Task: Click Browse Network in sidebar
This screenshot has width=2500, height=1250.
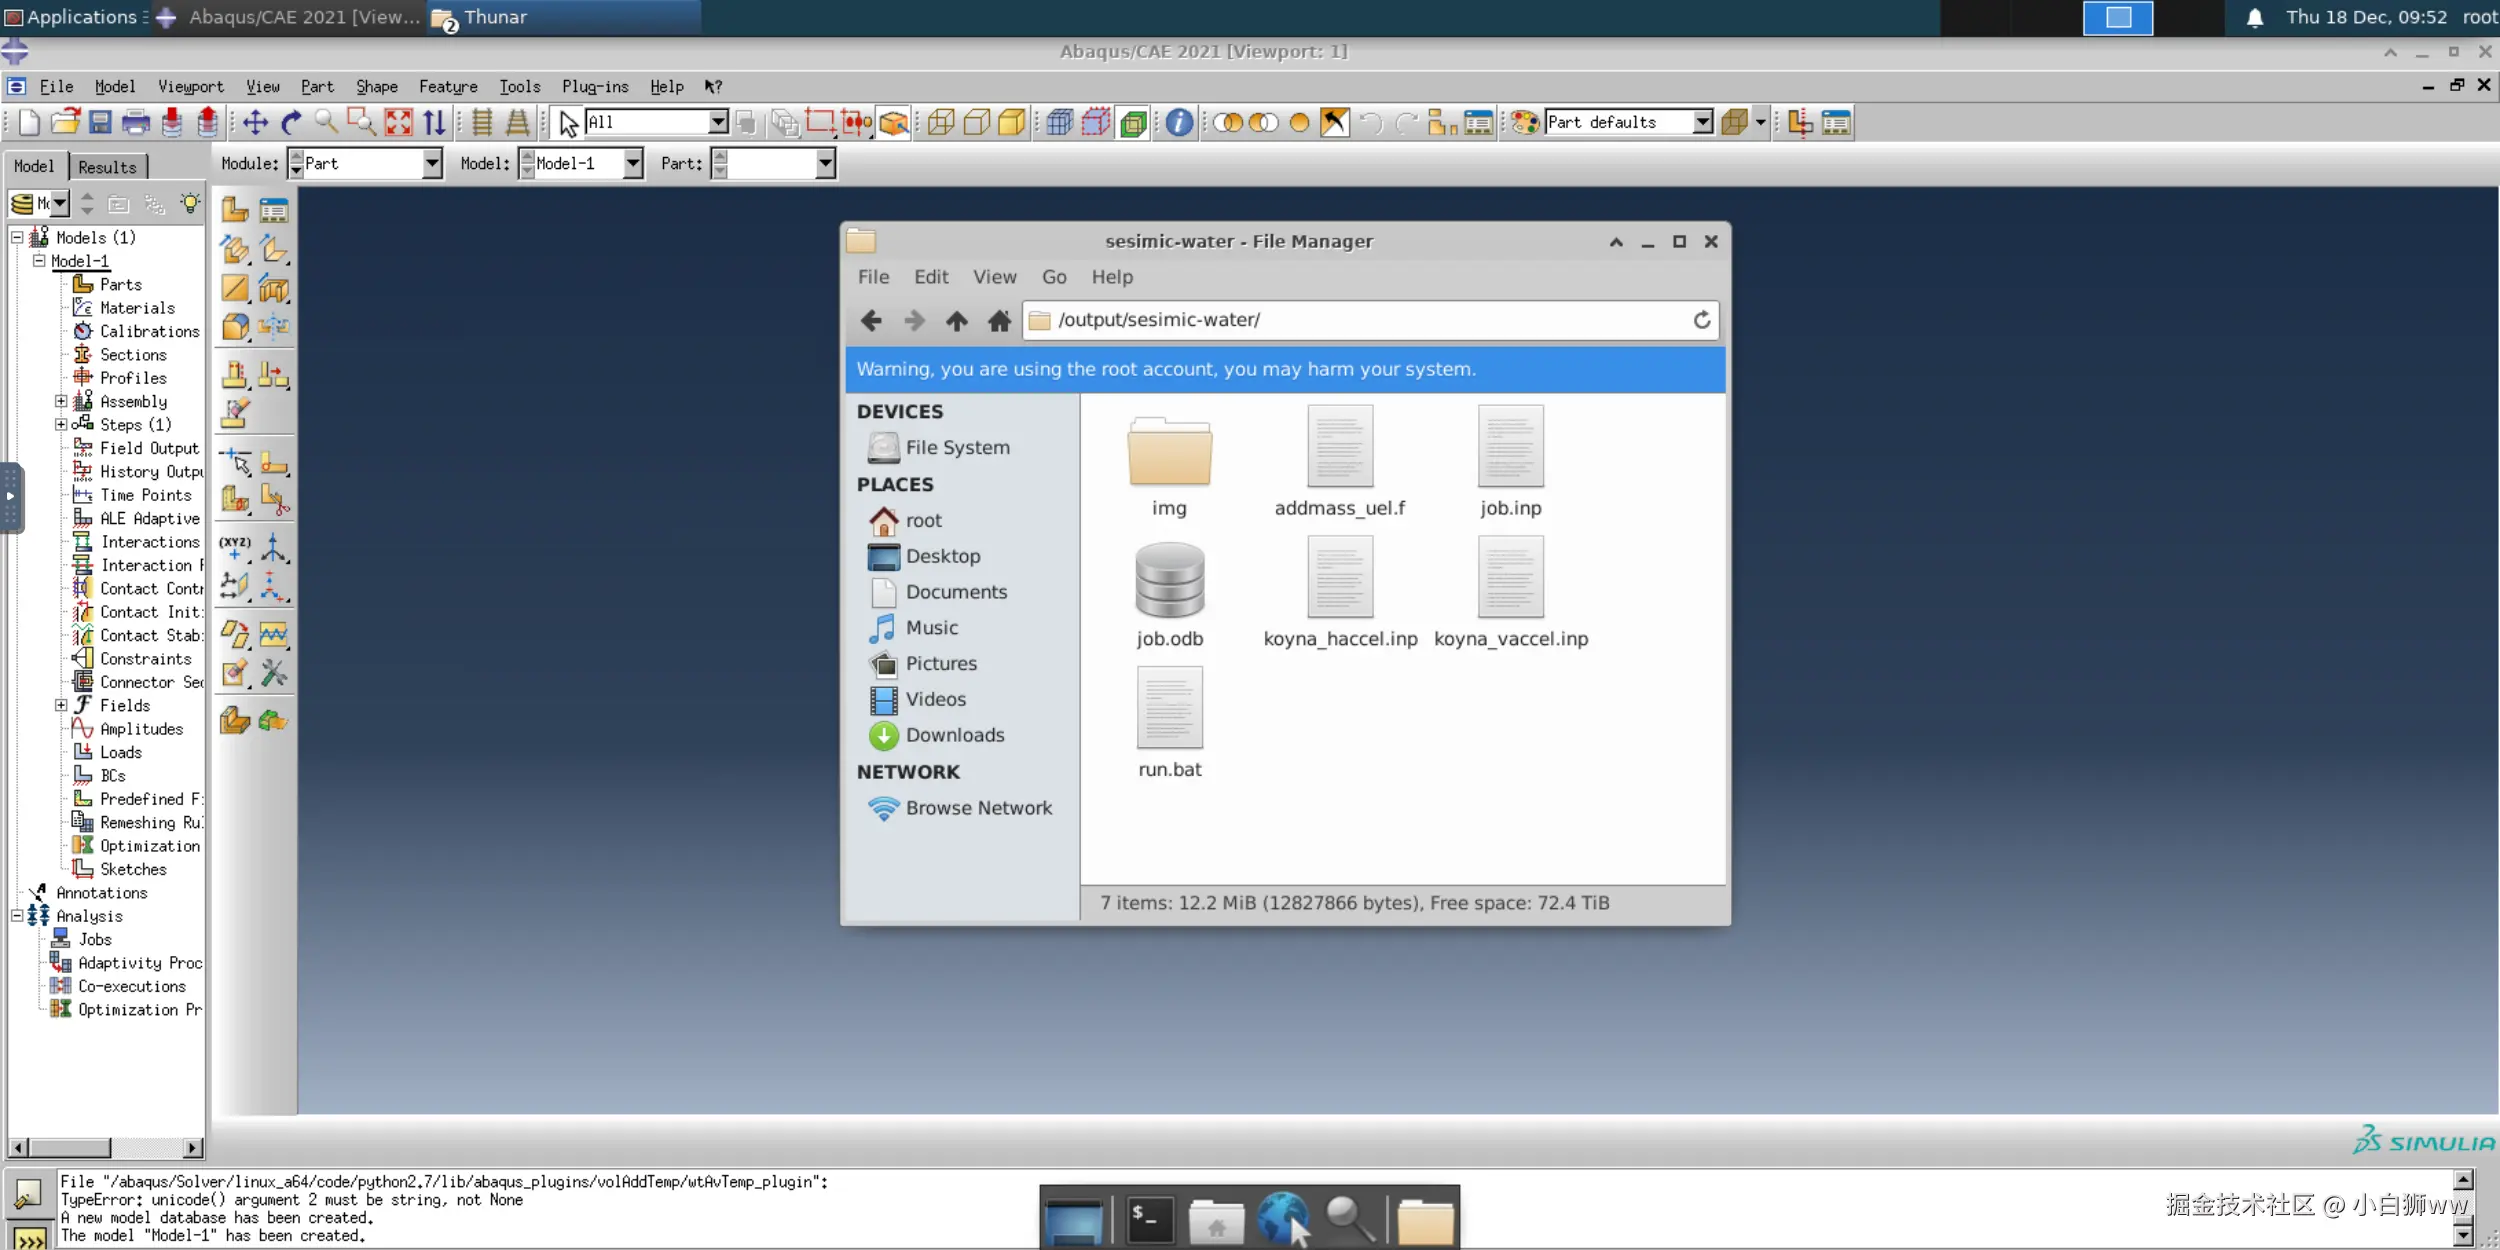Action: point(978,808)
